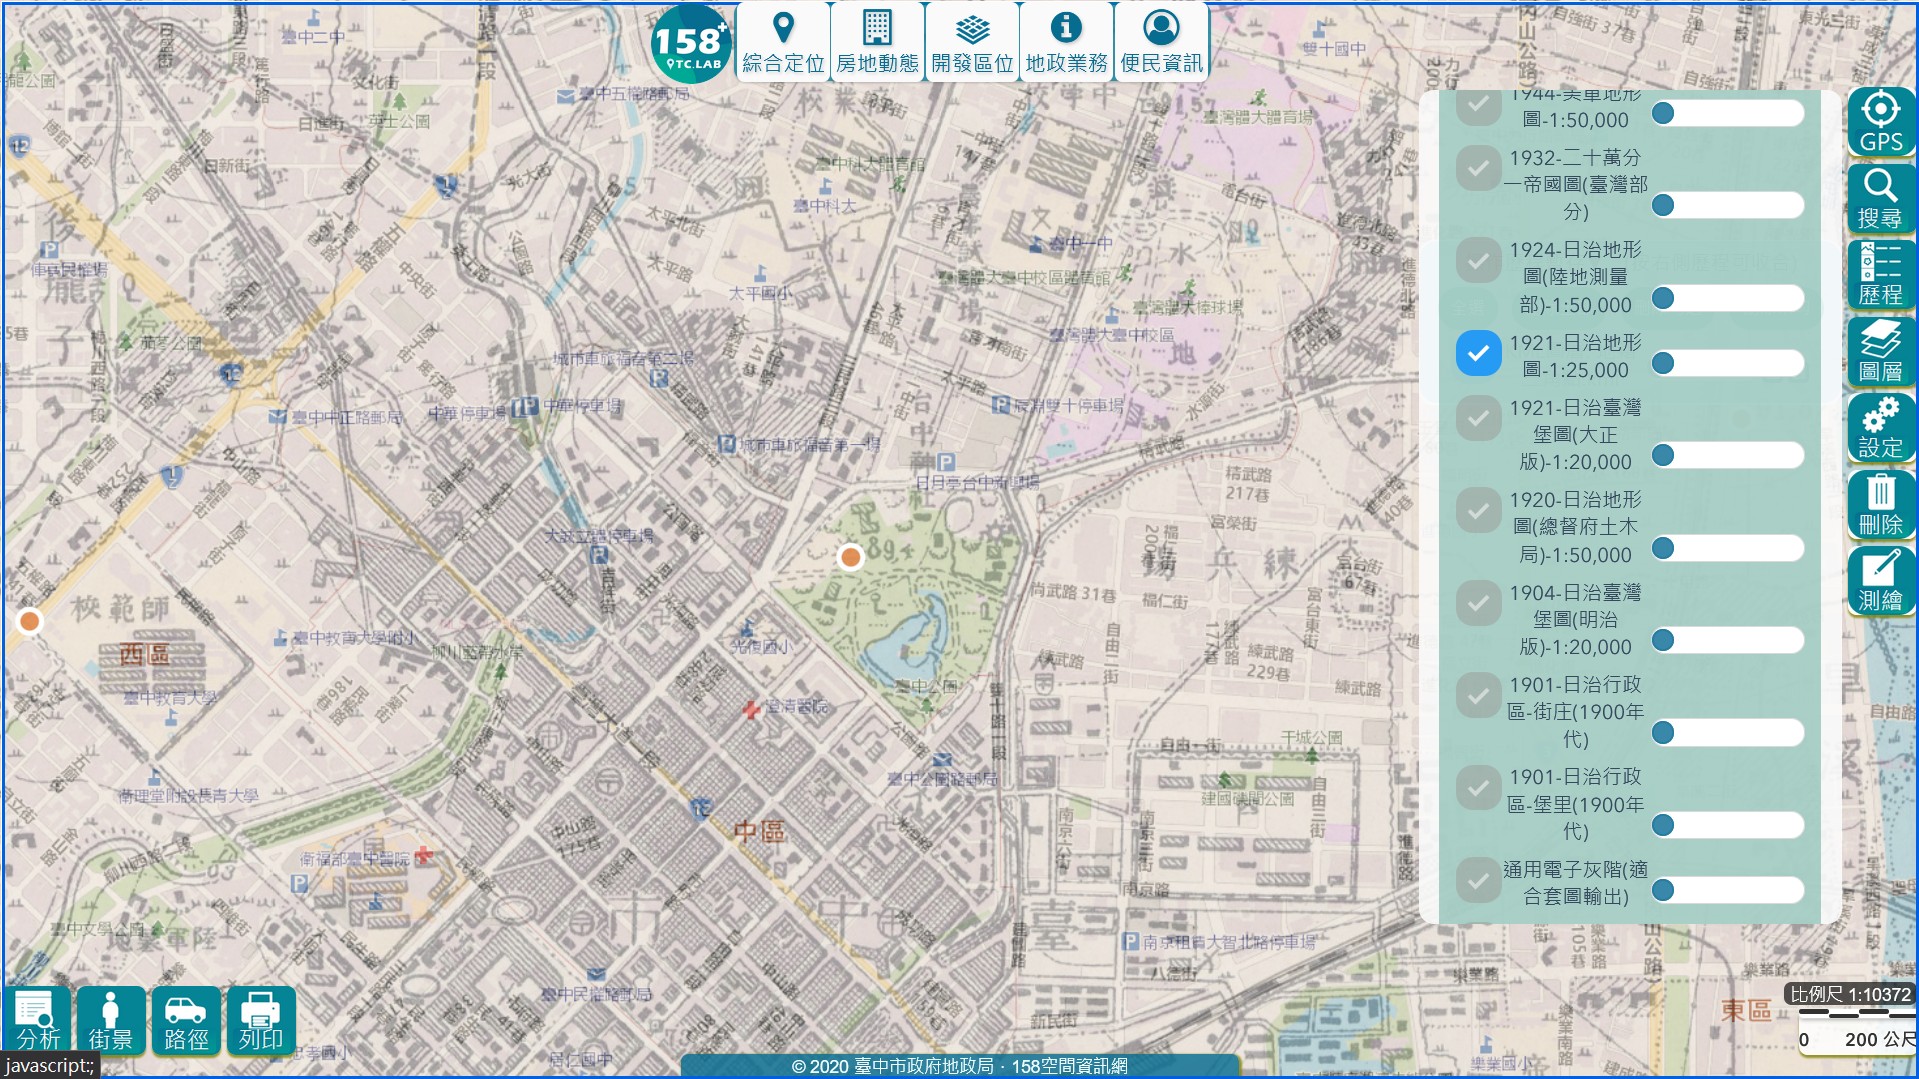Open 街景 street view tool
This screenshot has height=1079, width=1919.
(111, 1020)
